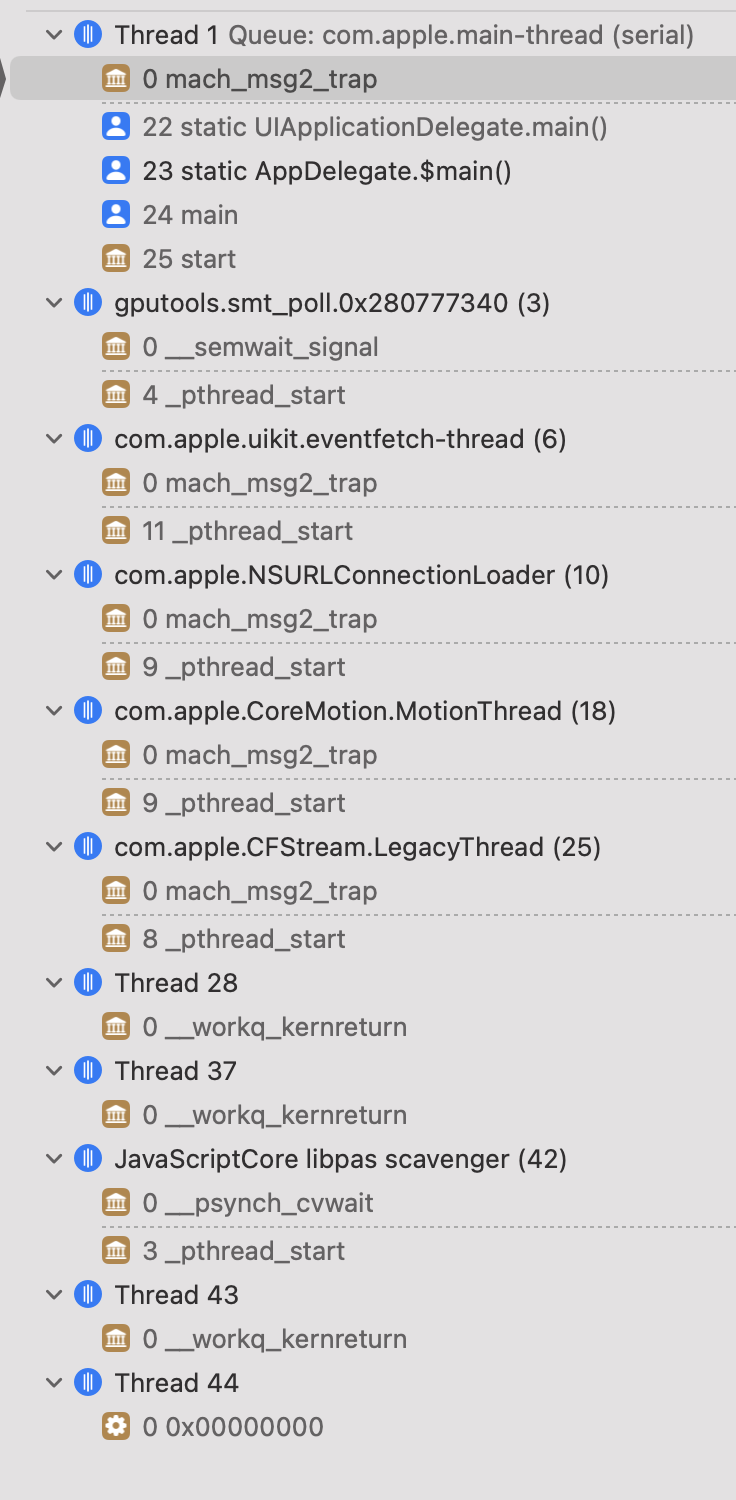
Task: Click the person icon for UIApplicationDelegate.main()
Action: (x=116, y=126)
